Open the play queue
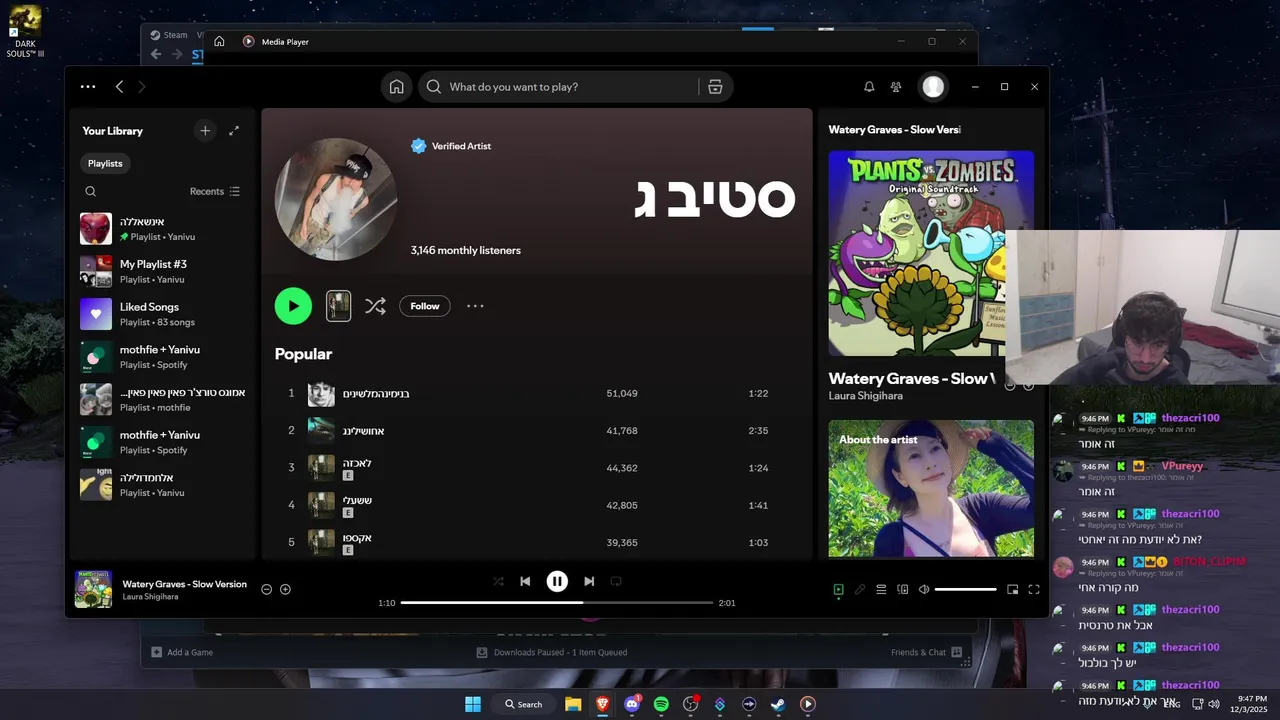 click(881, 589)
